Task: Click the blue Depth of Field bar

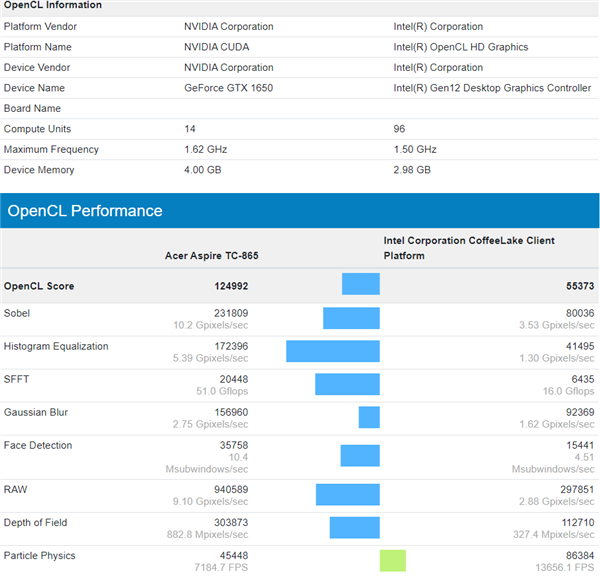Action: click(355, 528)
